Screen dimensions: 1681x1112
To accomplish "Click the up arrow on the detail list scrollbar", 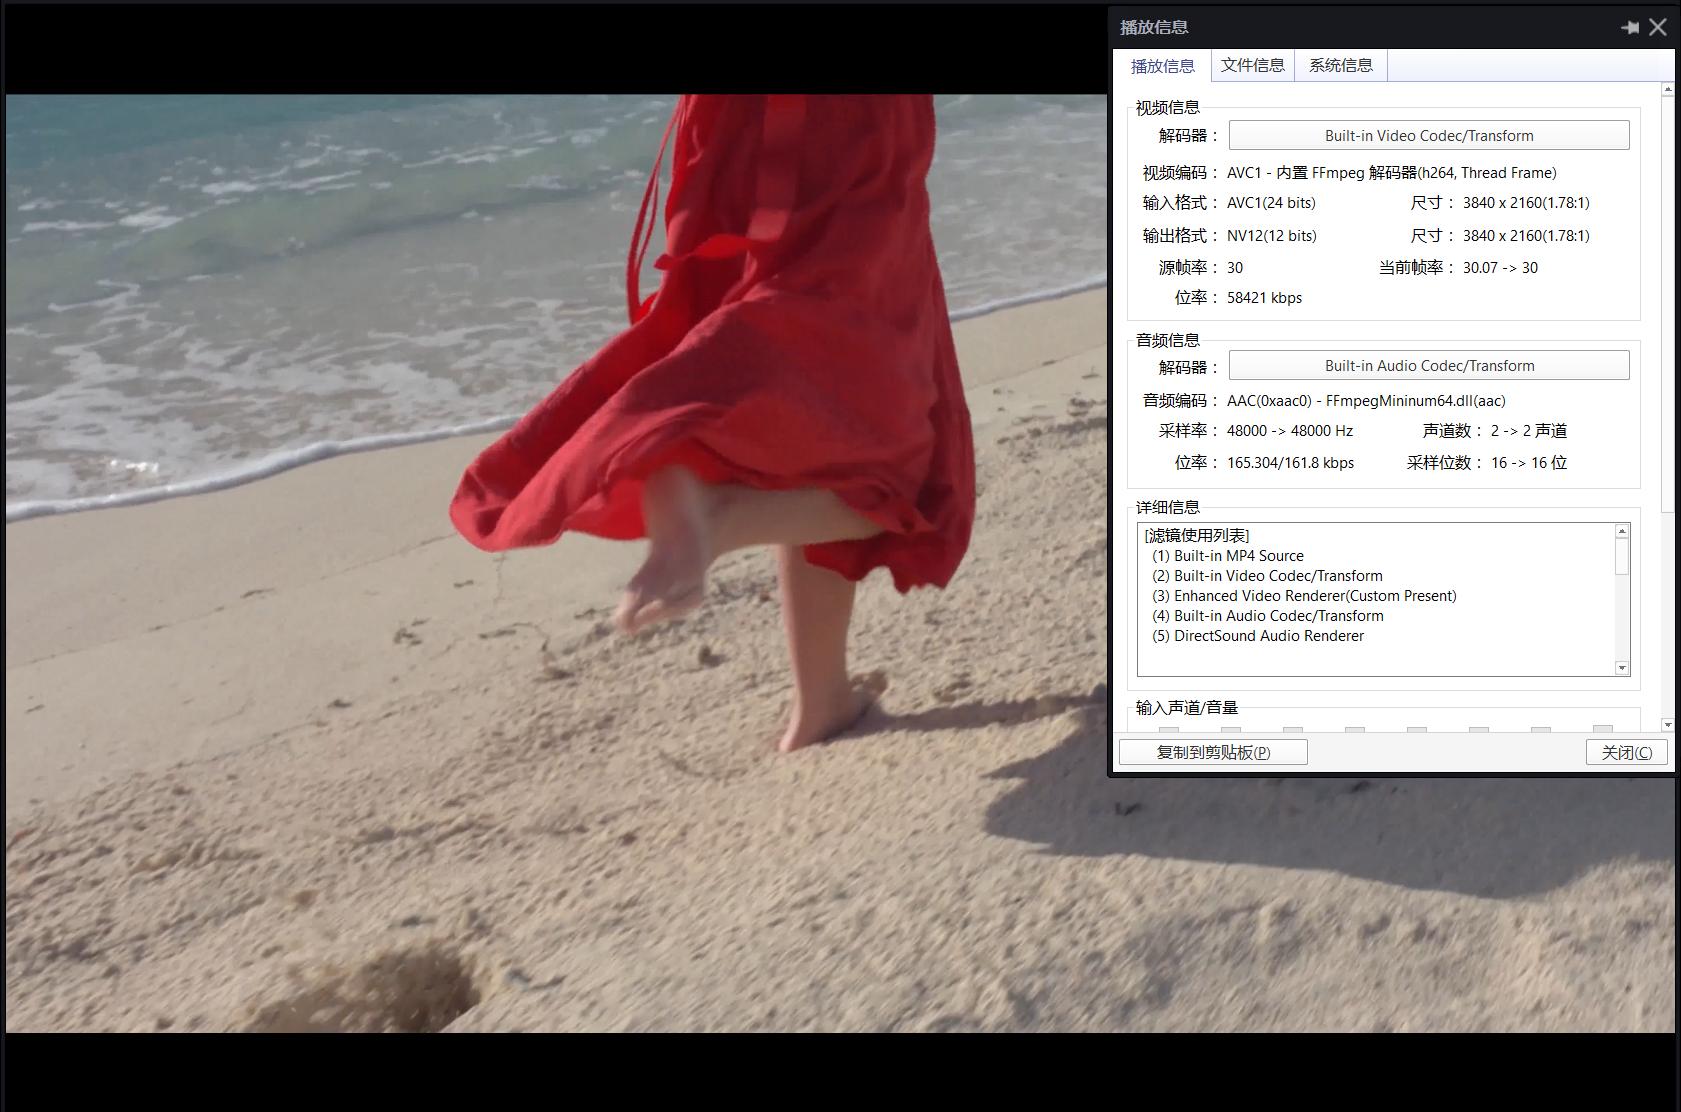I will pyautogui.click(x=1622, y=530).
